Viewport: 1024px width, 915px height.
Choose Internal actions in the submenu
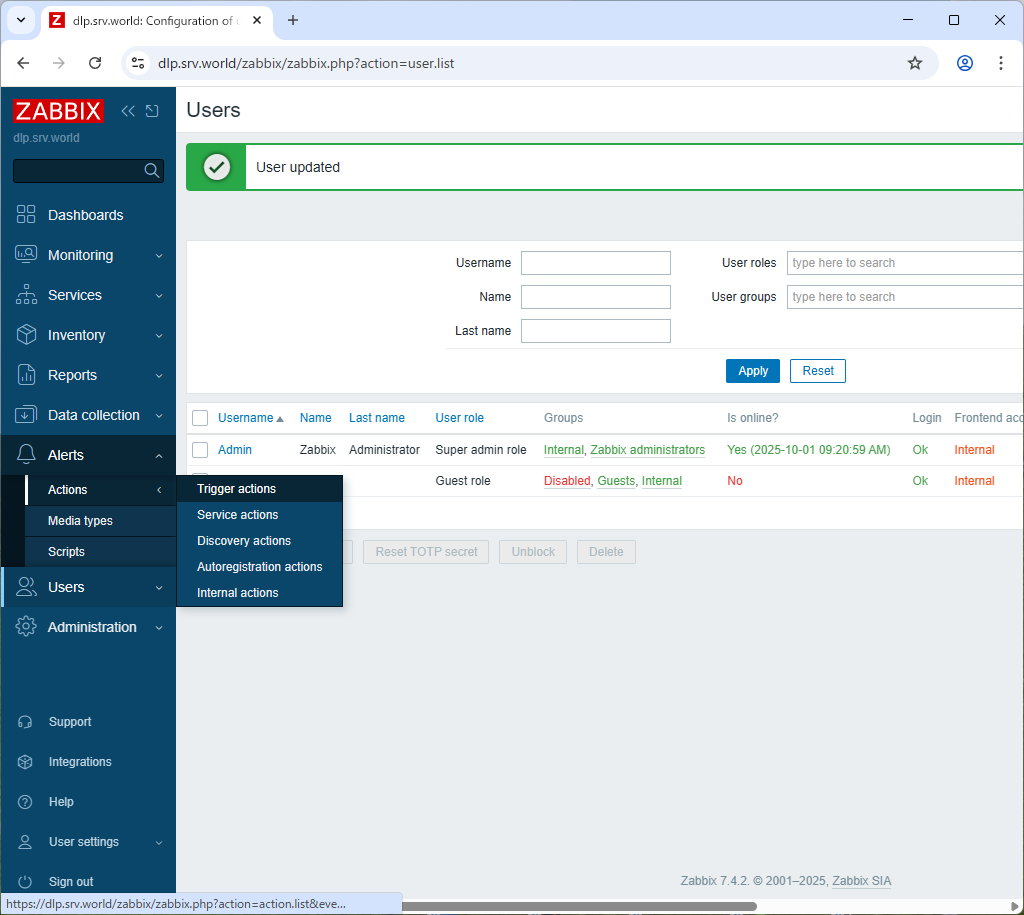[x=237, y=593]
